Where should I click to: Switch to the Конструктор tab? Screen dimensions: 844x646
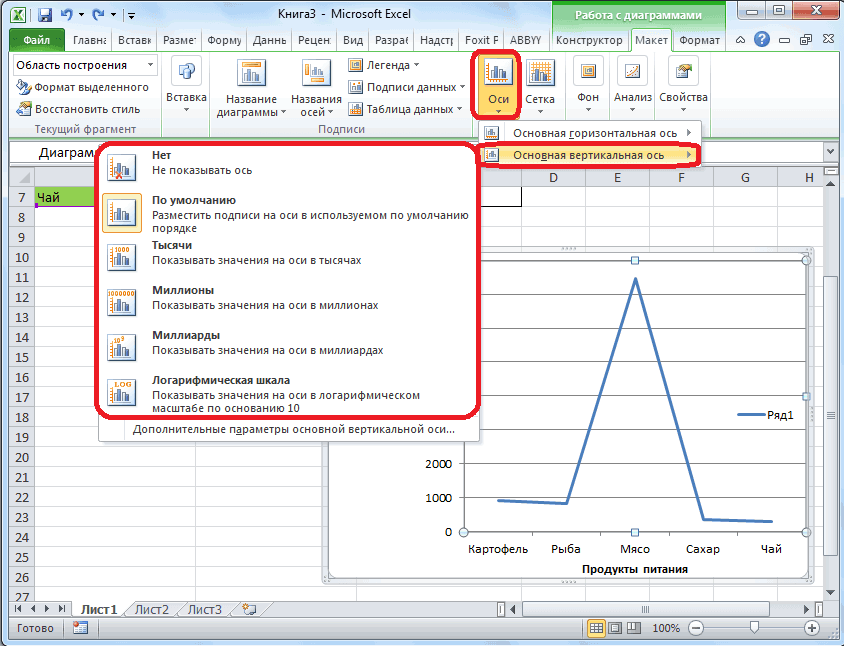tap(591, 40)
